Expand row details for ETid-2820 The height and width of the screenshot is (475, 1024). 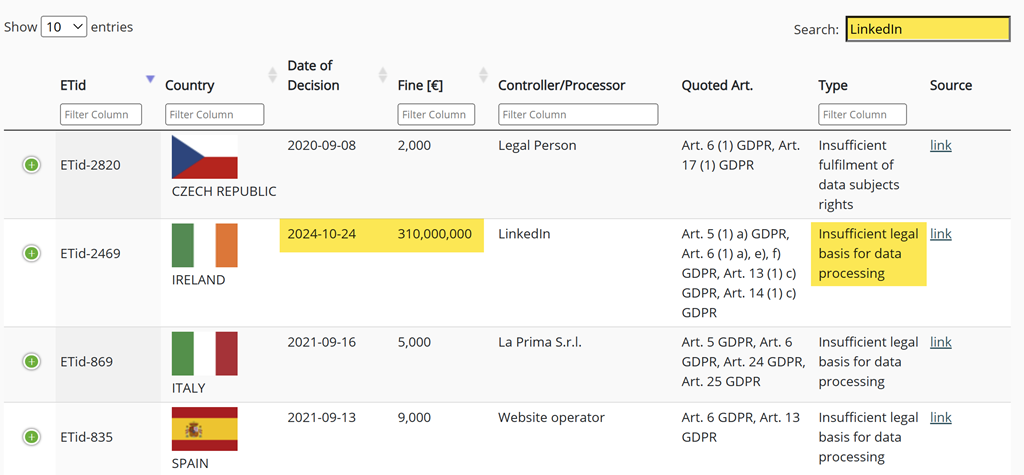pos(31,165)
